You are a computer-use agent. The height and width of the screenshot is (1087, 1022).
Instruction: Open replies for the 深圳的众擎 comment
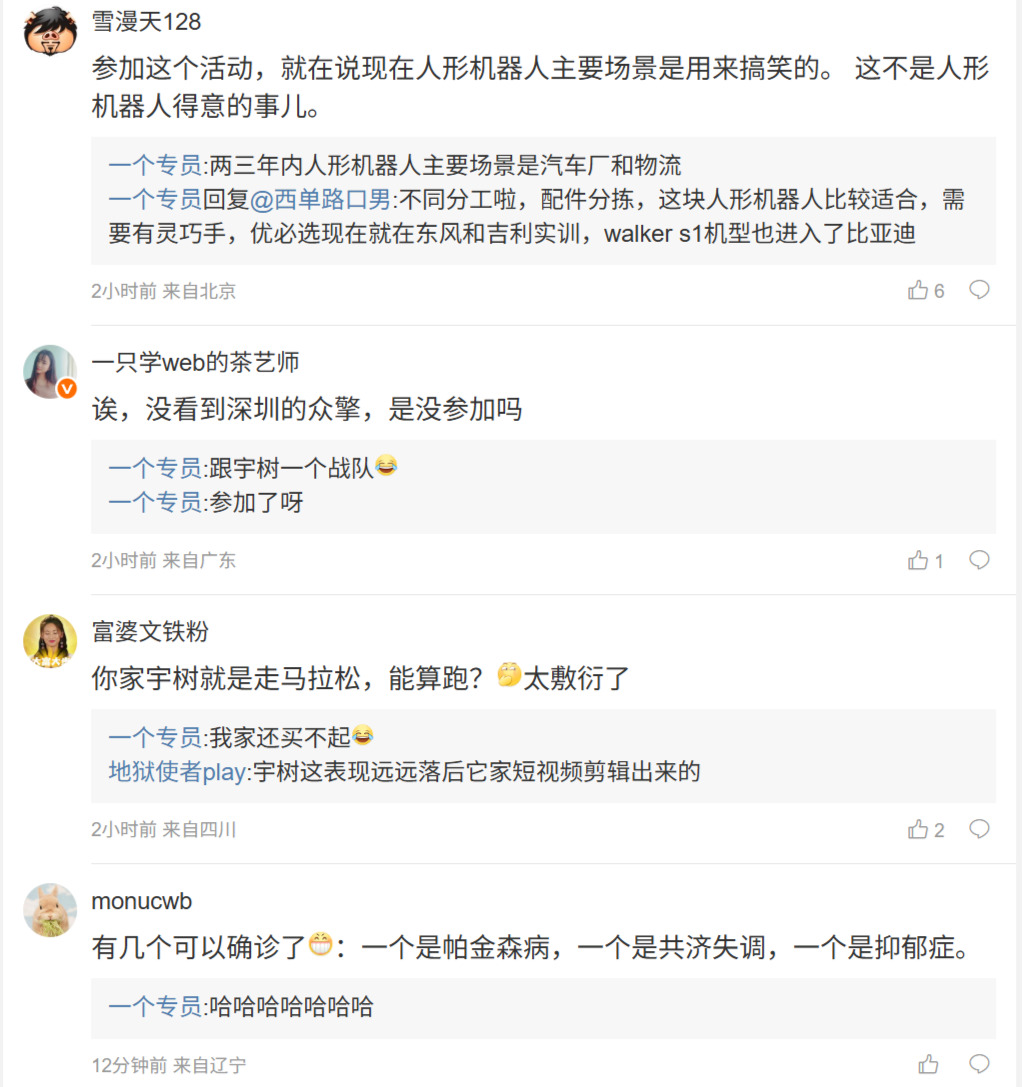[x=980, y=559]
